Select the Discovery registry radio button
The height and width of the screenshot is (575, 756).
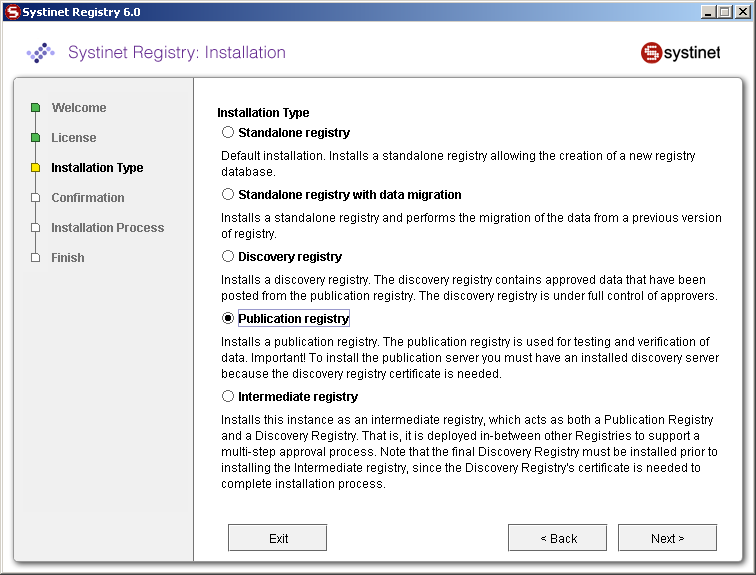[x=228, y=256]
